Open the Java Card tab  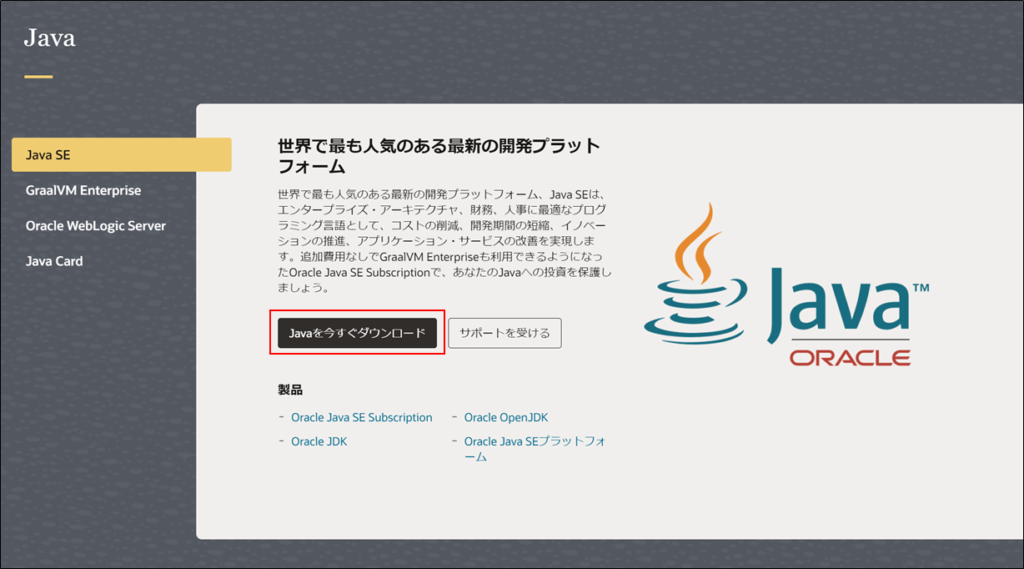tap(54, 261)
